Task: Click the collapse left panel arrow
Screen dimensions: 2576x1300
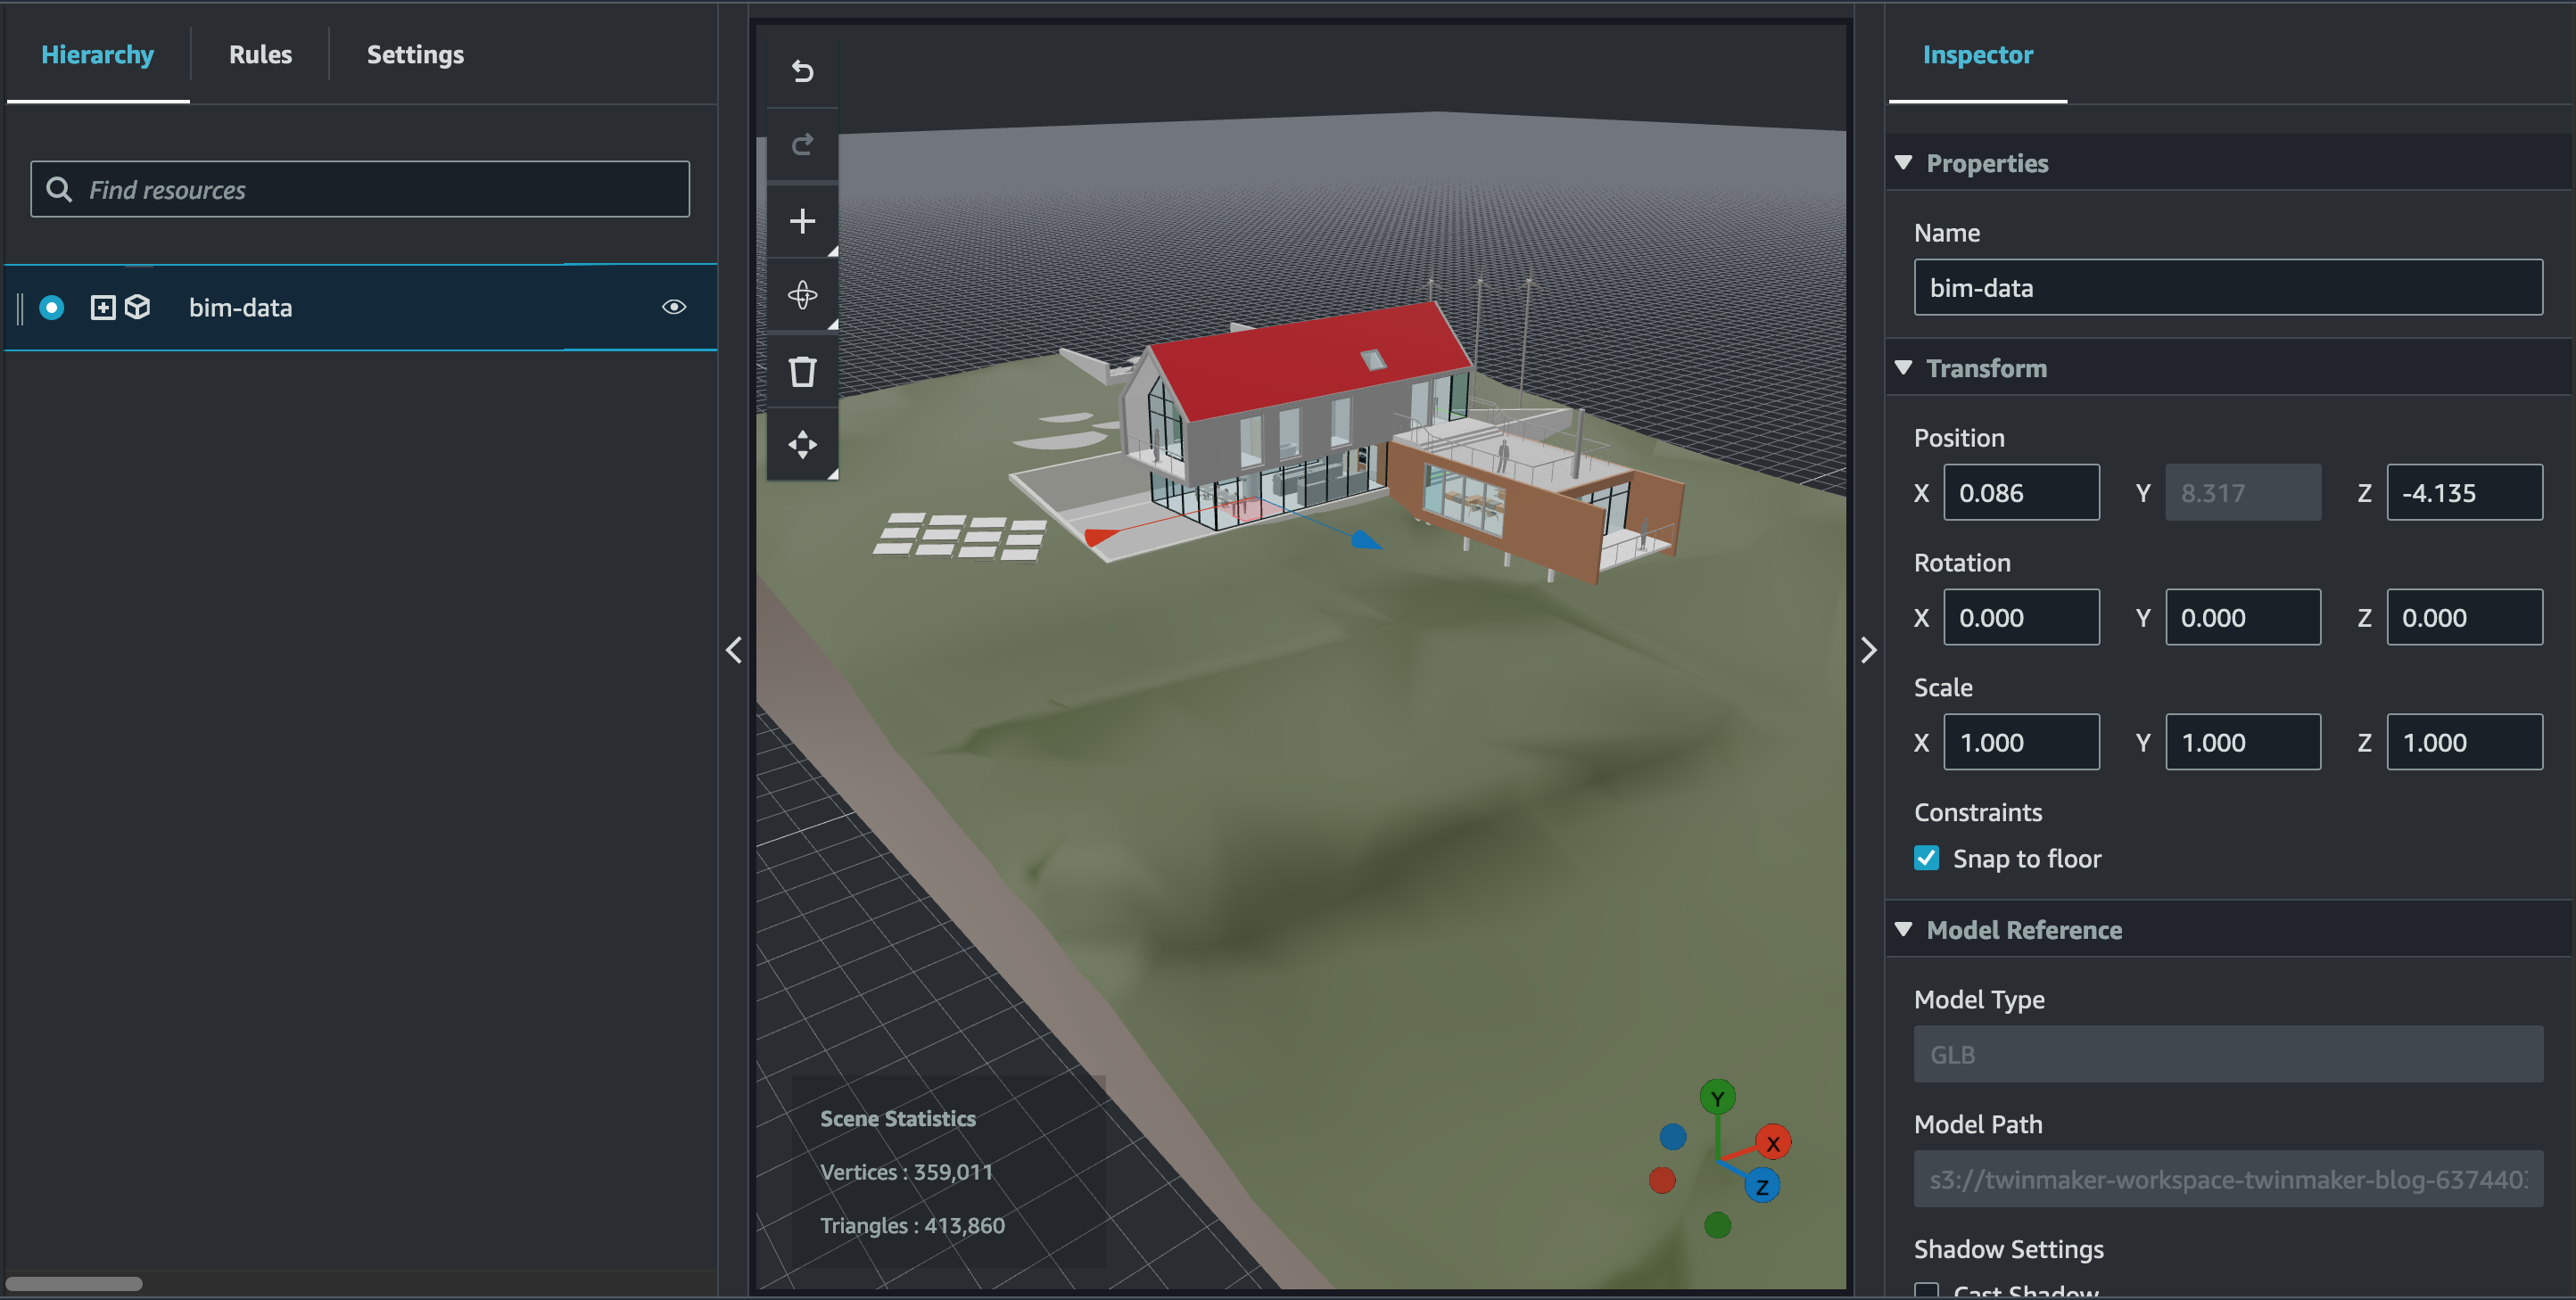Action: (735, 648)
